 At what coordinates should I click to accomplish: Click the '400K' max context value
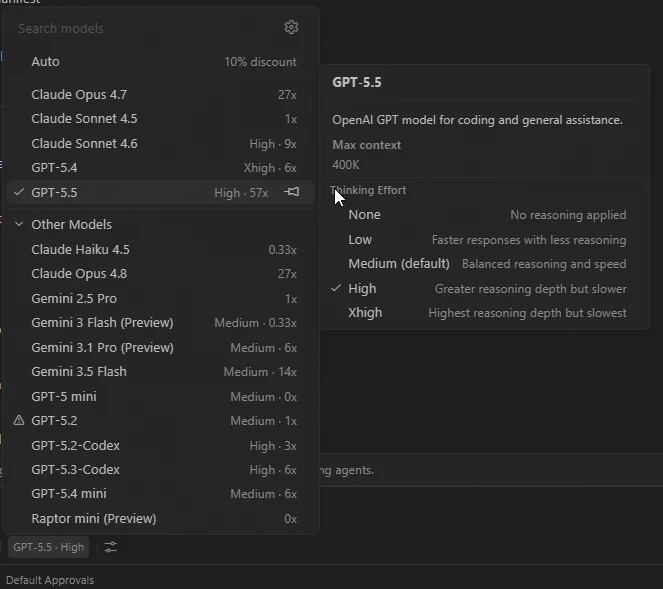[x=345, y=164]
